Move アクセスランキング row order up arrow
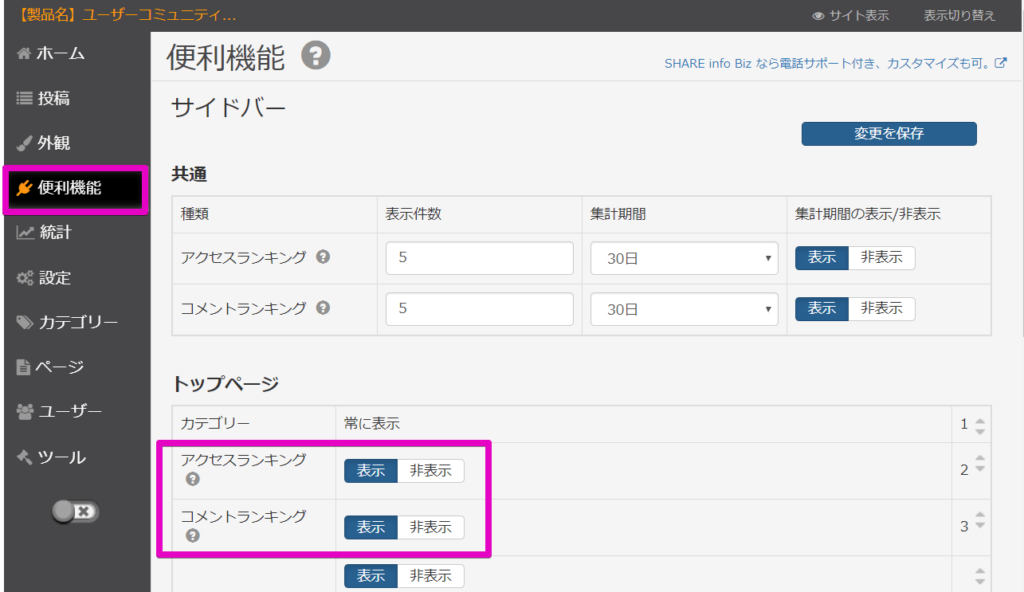Image resolution: width=1024 pixels, height=592 pixels. [x=980, y=459]
